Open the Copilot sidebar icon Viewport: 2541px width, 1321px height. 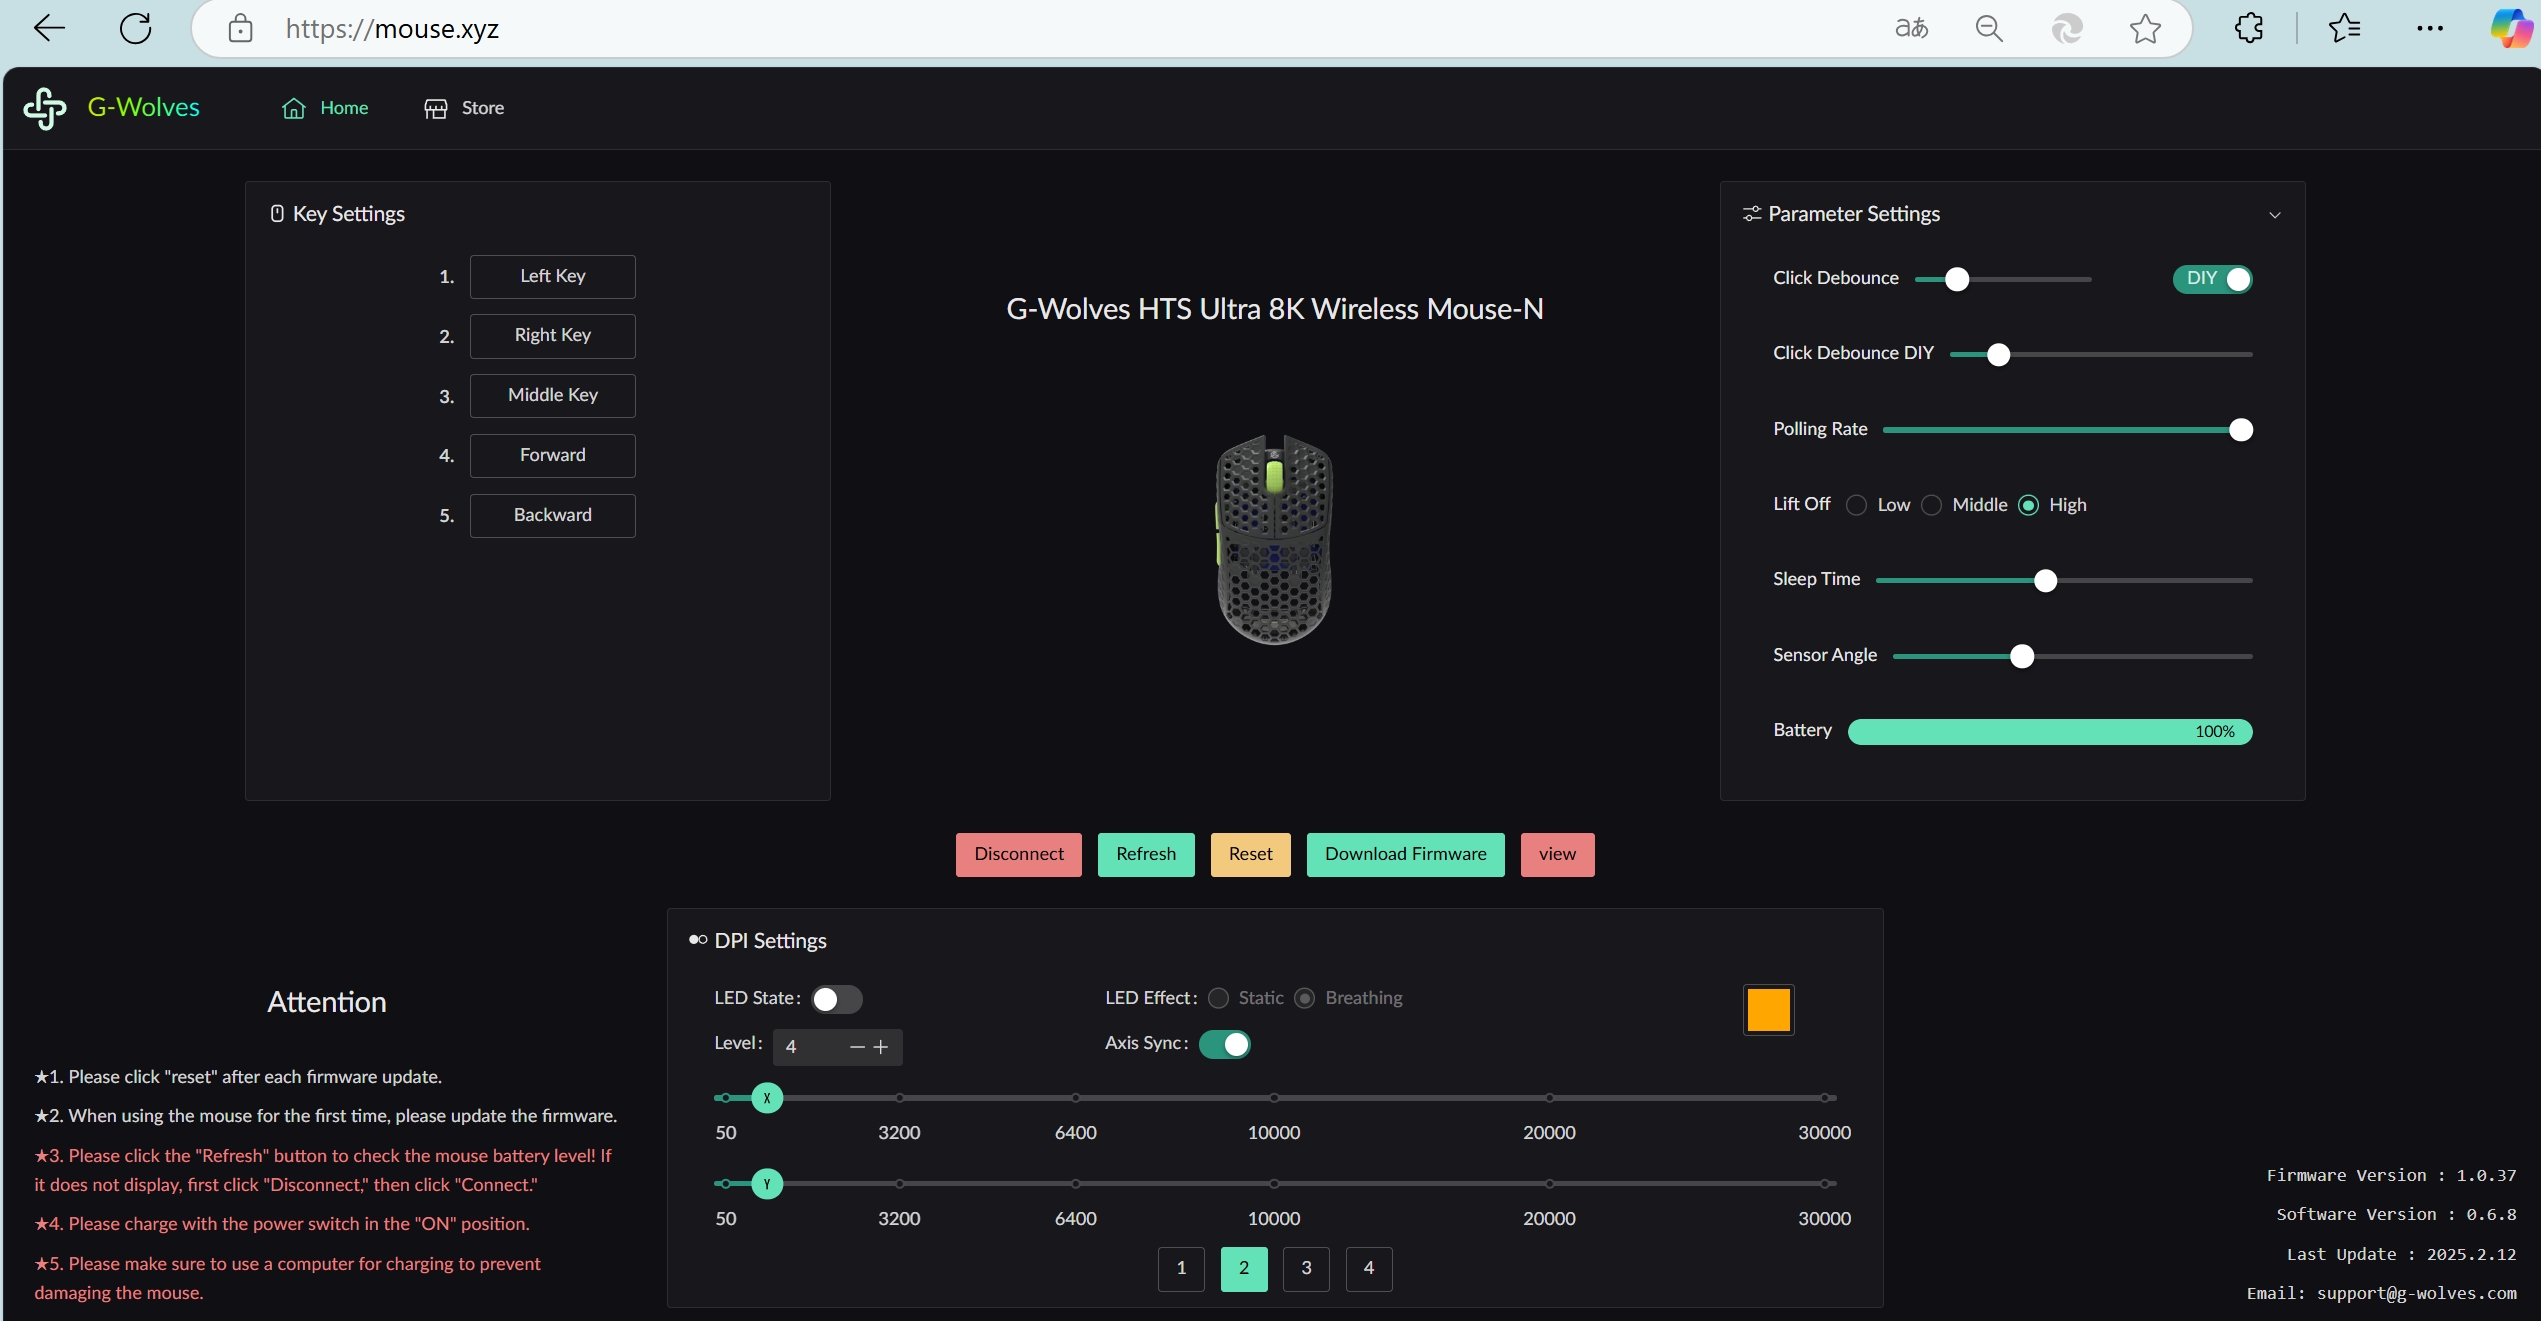[x=2511, y=28]
